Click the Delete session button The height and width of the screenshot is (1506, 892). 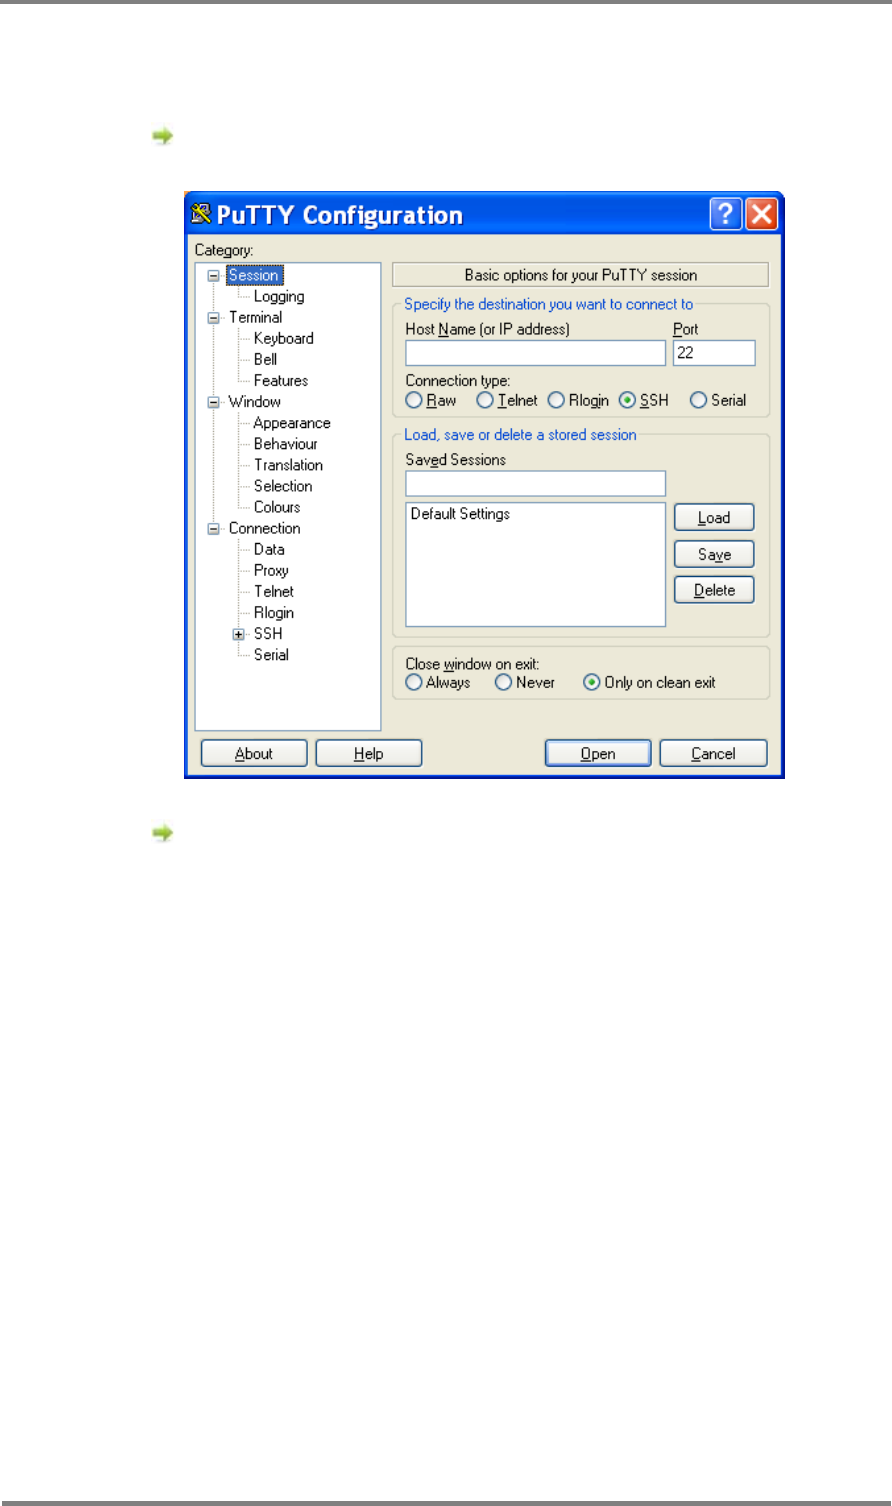[714, 590]
